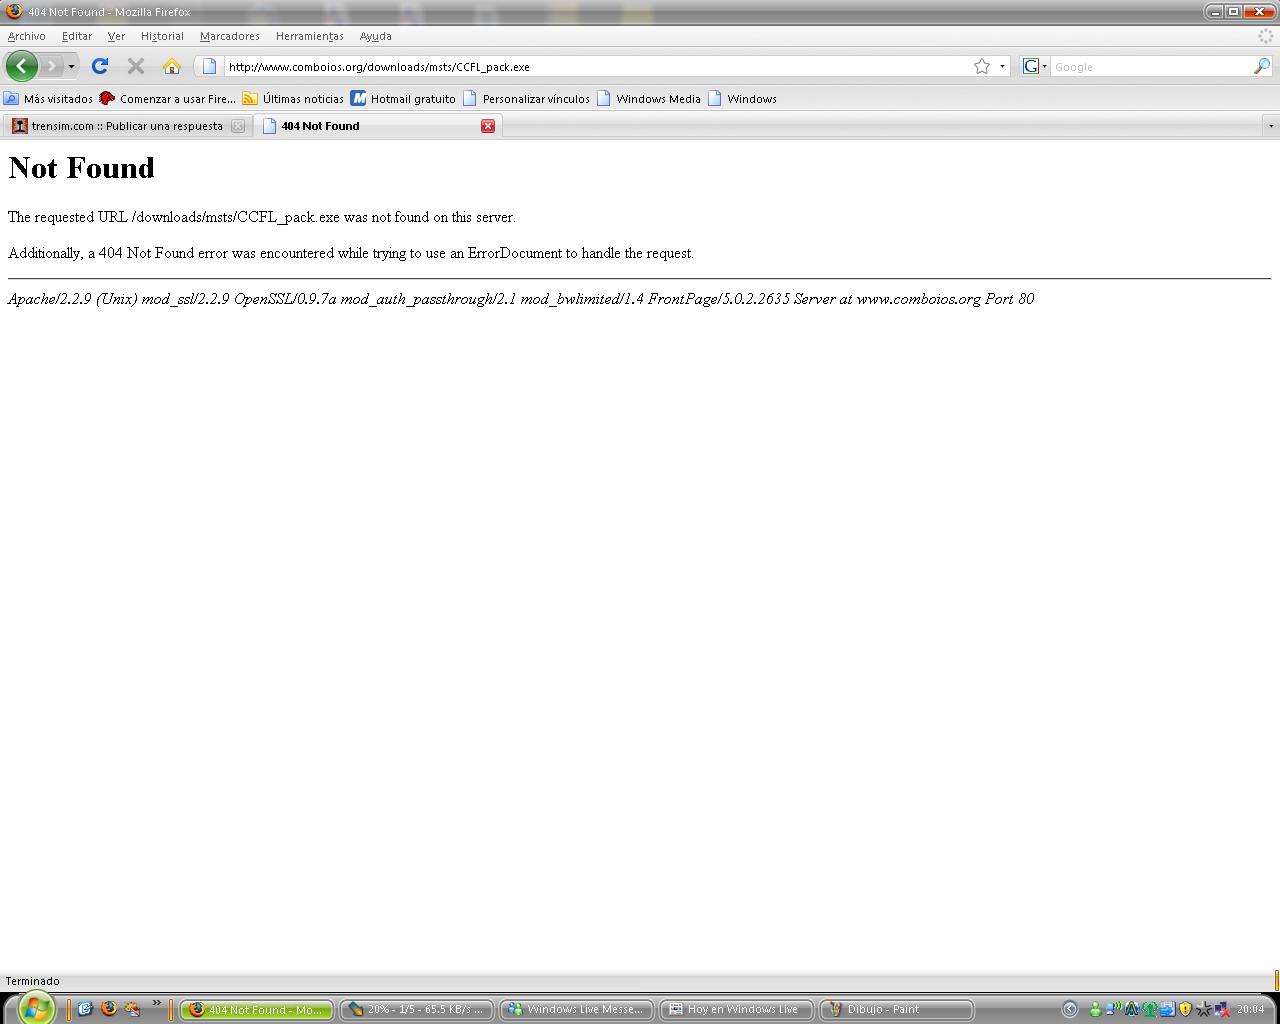The height and width of the screenshot is (1024, 1280).
Task: Click the green Back navigation button
Action: point(22,66)
